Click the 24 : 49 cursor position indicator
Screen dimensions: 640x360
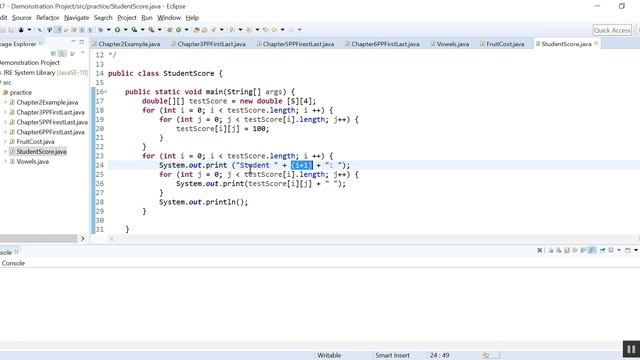439,355
